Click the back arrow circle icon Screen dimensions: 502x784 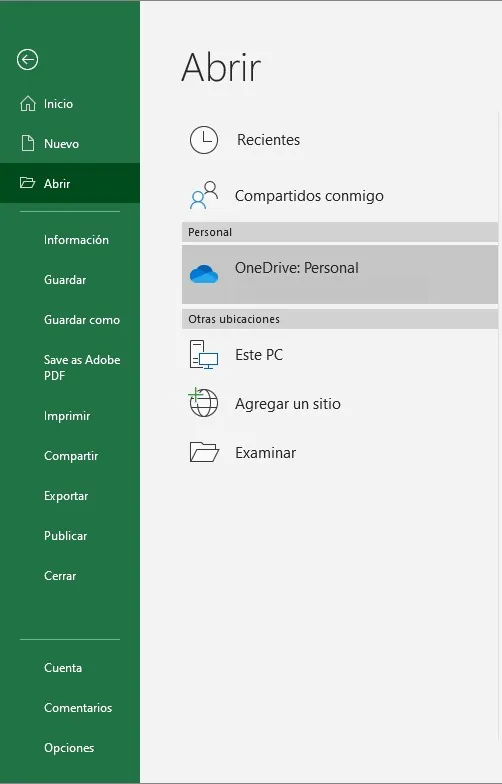27,60
